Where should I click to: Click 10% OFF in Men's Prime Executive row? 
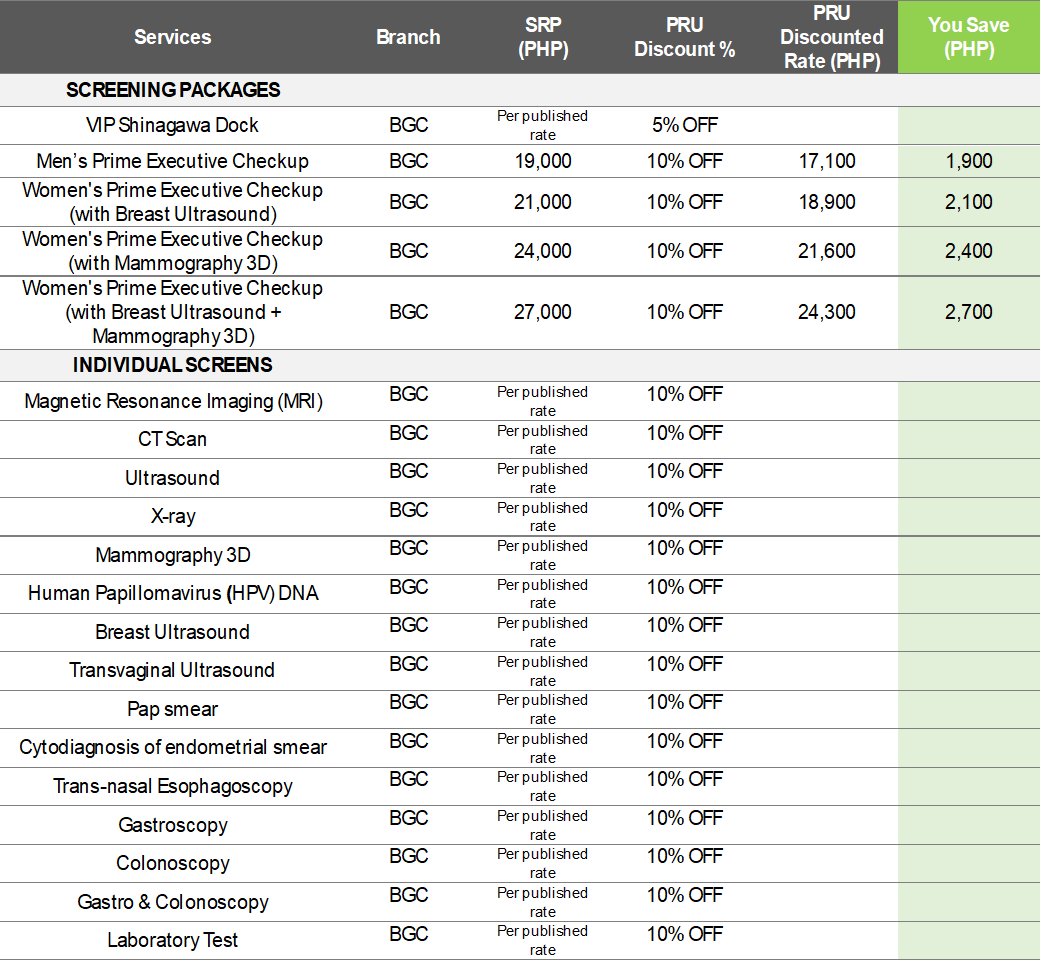(x=684, y=161)
